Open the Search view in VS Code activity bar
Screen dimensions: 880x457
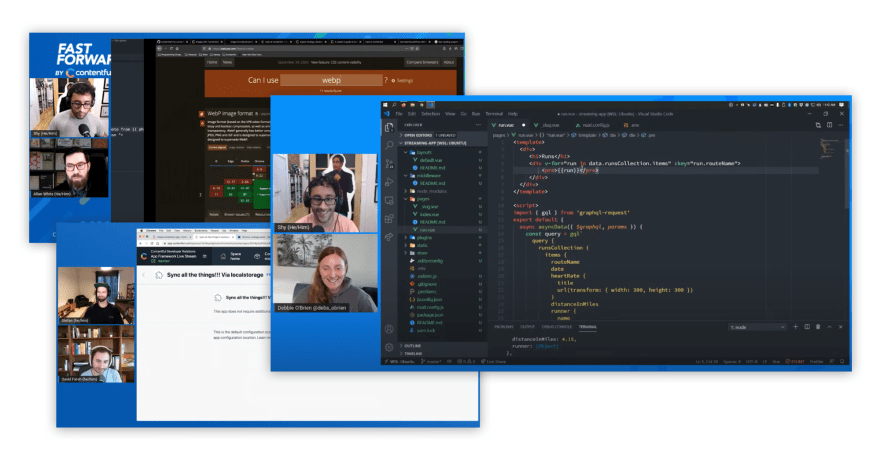coord(389,146)
